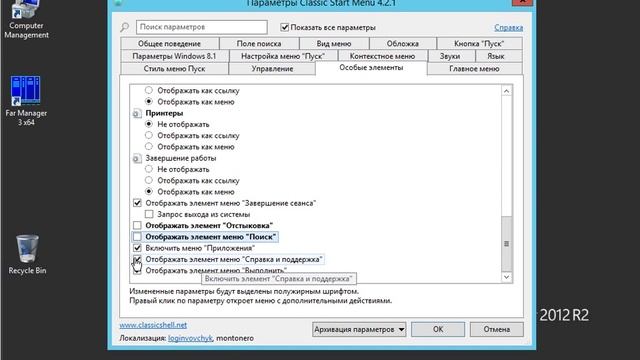Select Не отображать under Завершение работы

coord(149,169)
